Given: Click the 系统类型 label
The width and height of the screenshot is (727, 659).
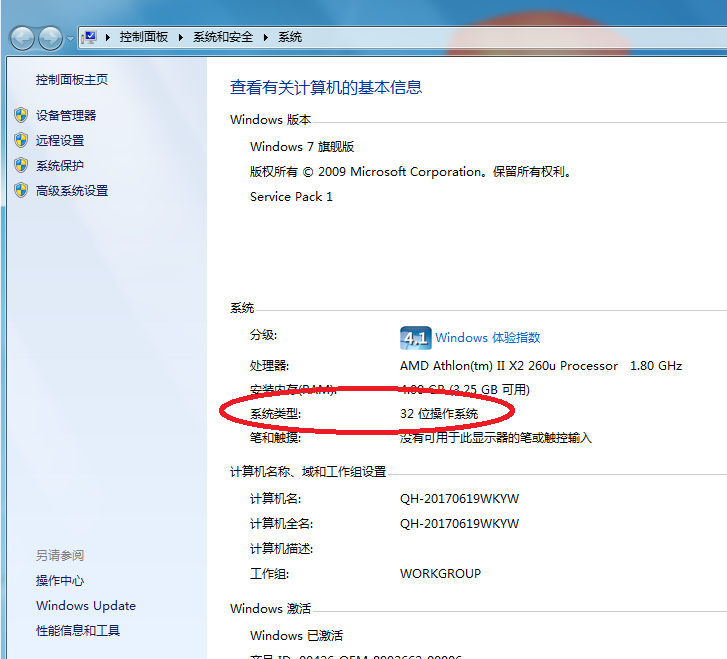Looking at the screenshot, I should [275, 414].
